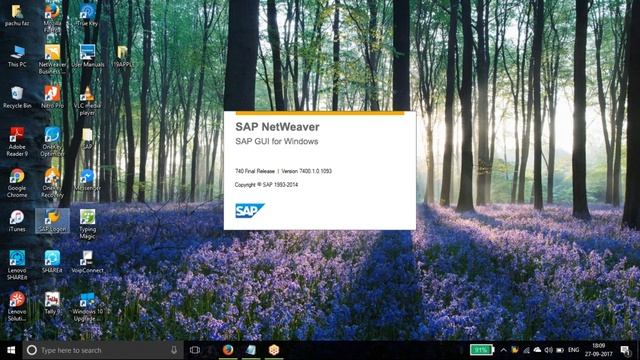This screenshot has width=640, height=360.
Task: Open the Windows 10 Upgrade shortcut
Action: click(x=87, y=307)
